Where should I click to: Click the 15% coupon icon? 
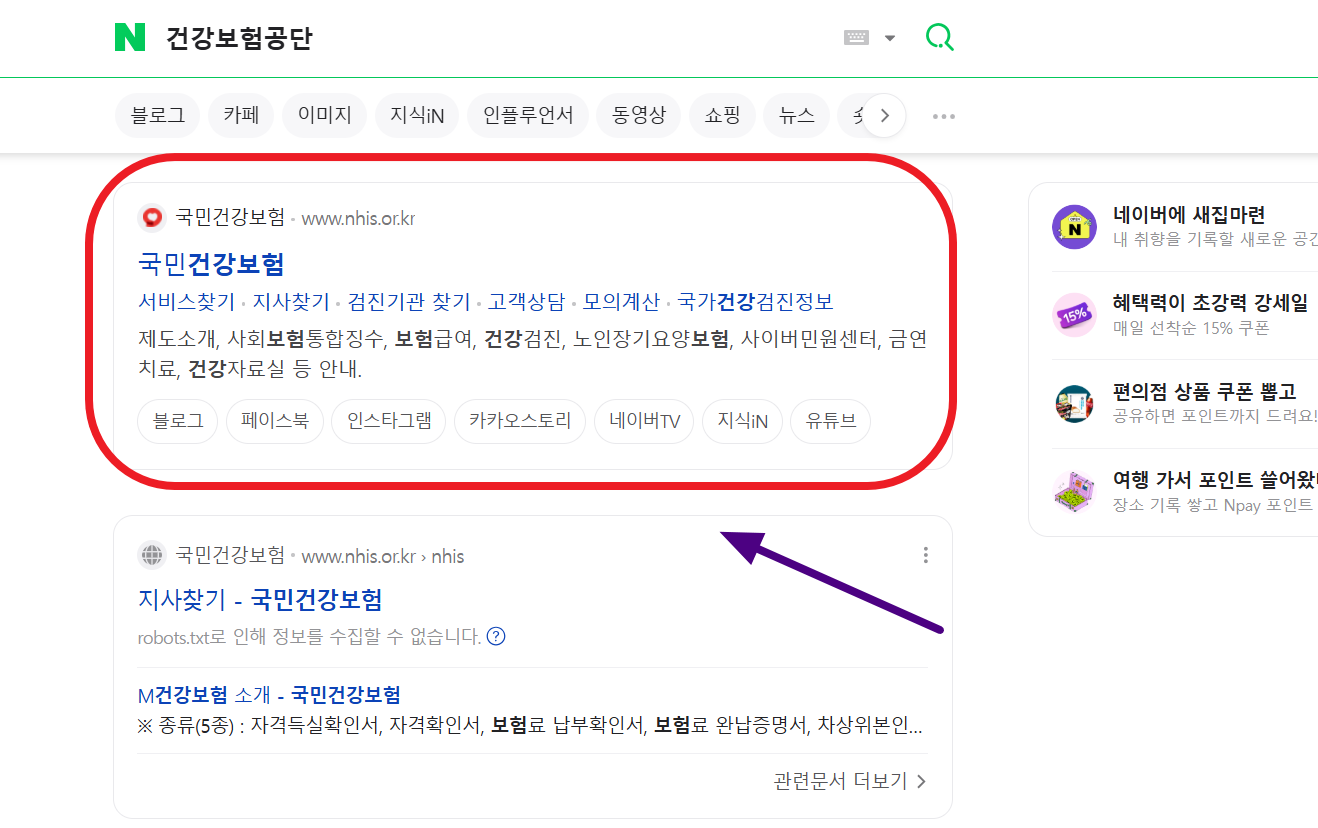tap(1075, 315)
